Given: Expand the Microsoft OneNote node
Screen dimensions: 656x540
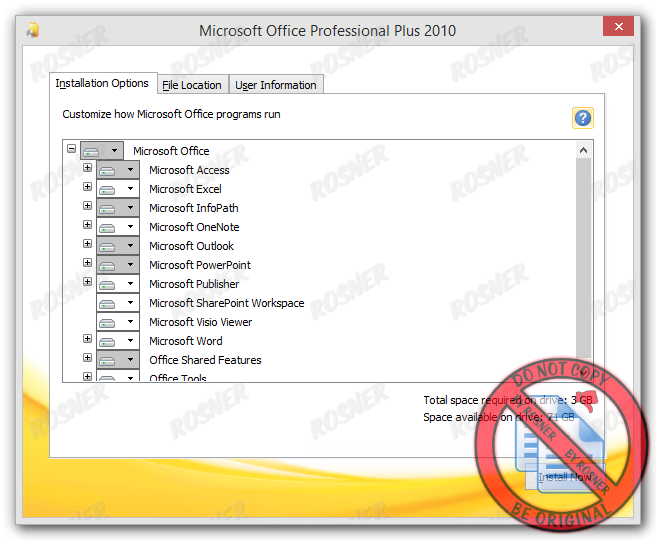Looking at the screenshot, I should pos(87,225).
